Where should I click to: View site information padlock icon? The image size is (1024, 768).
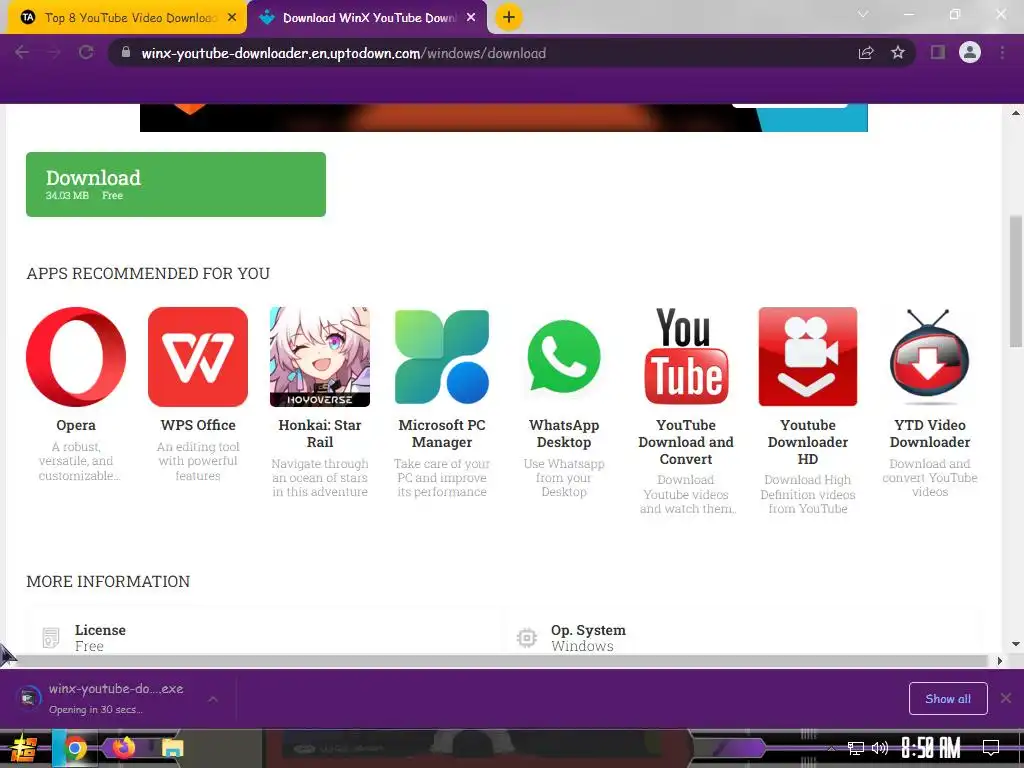(126, 53)
